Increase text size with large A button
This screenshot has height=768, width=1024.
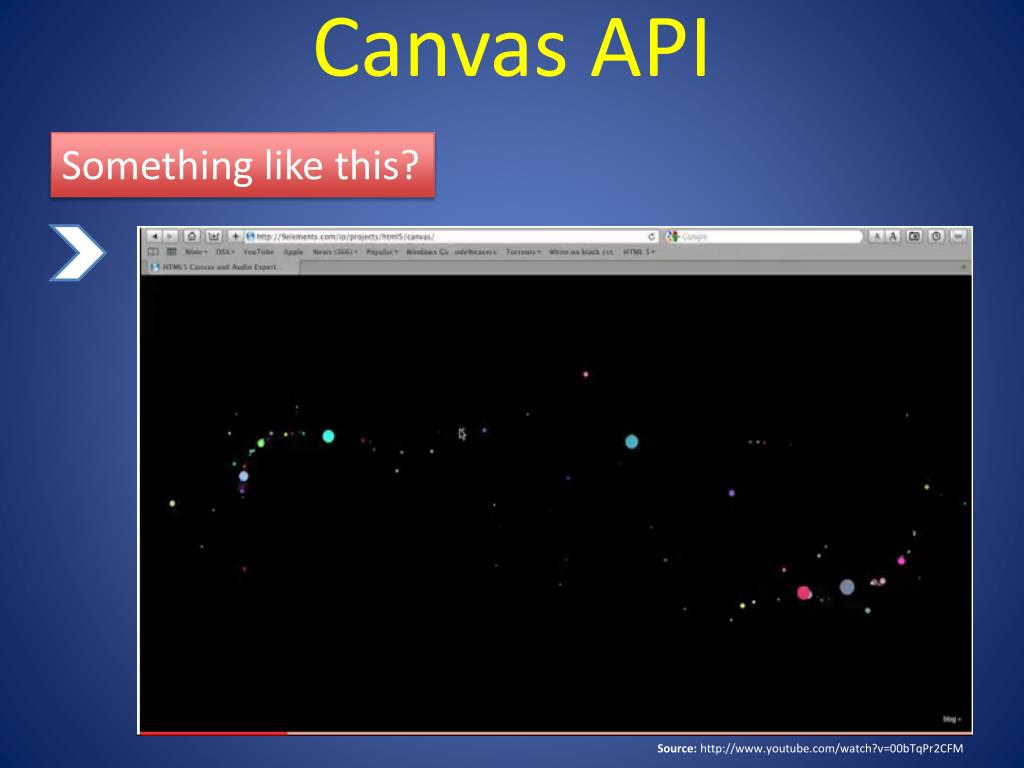pyautogui.click(x=893, y=236)
